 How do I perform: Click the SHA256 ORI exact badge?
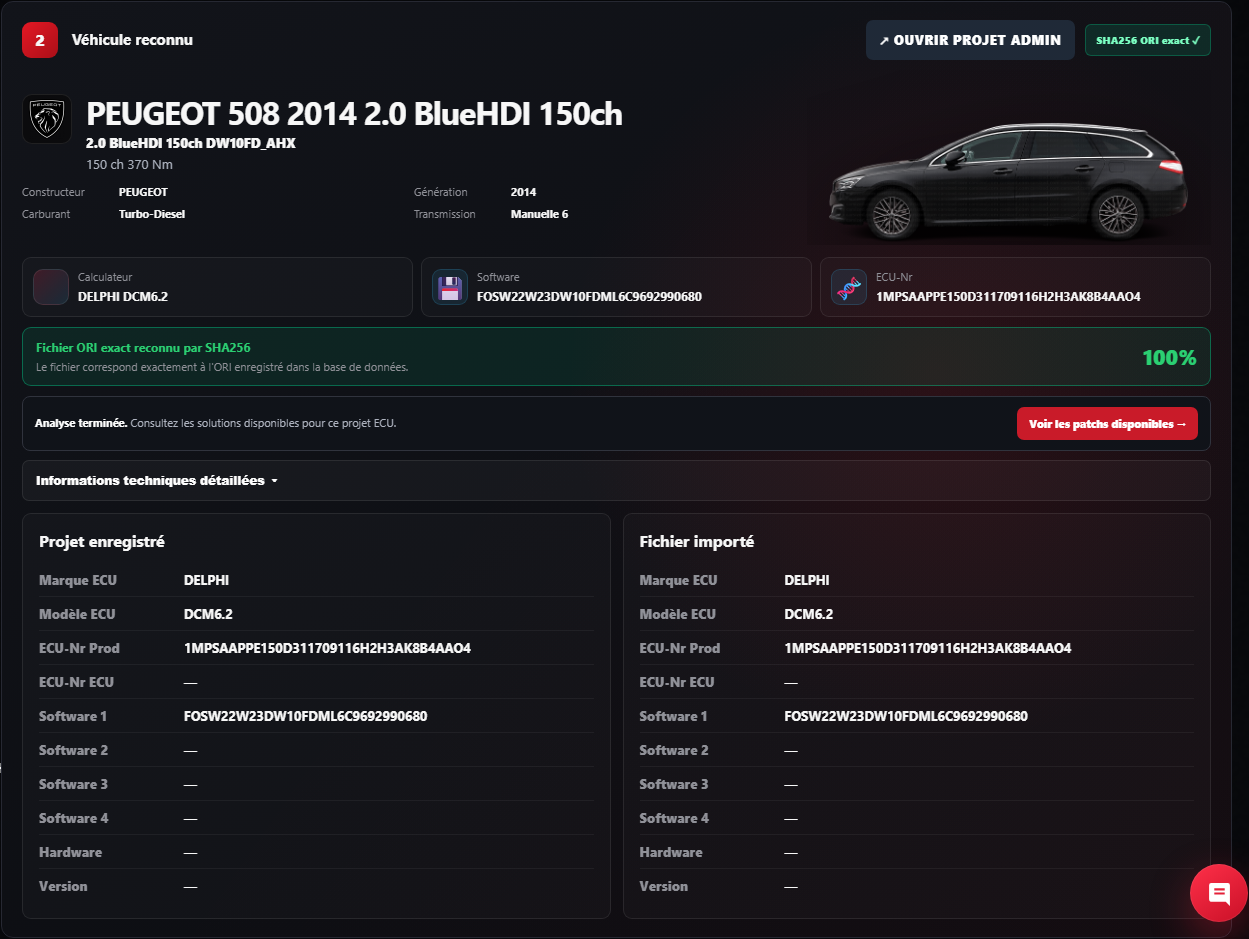(x=1148, y=40)
